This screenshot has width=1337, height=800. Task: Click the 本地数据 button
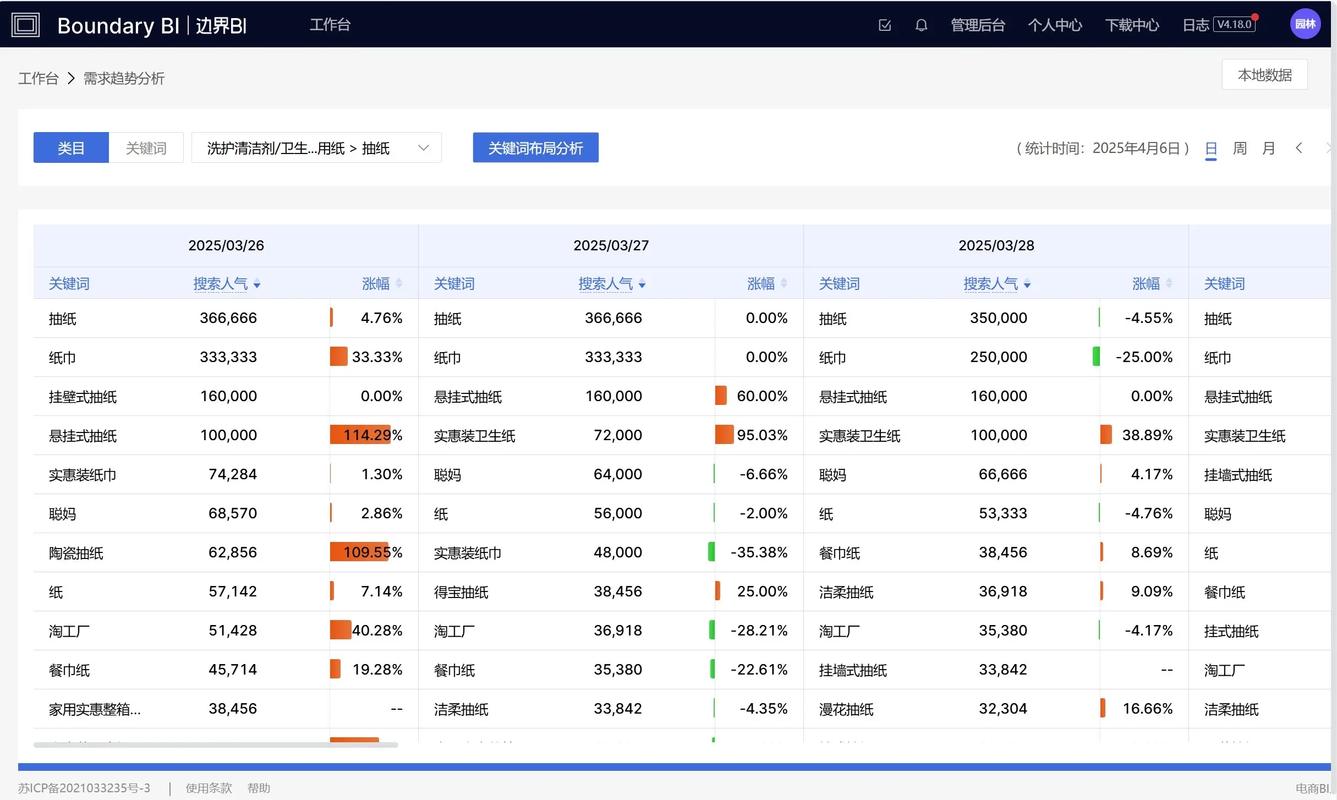pos(1264,74)
